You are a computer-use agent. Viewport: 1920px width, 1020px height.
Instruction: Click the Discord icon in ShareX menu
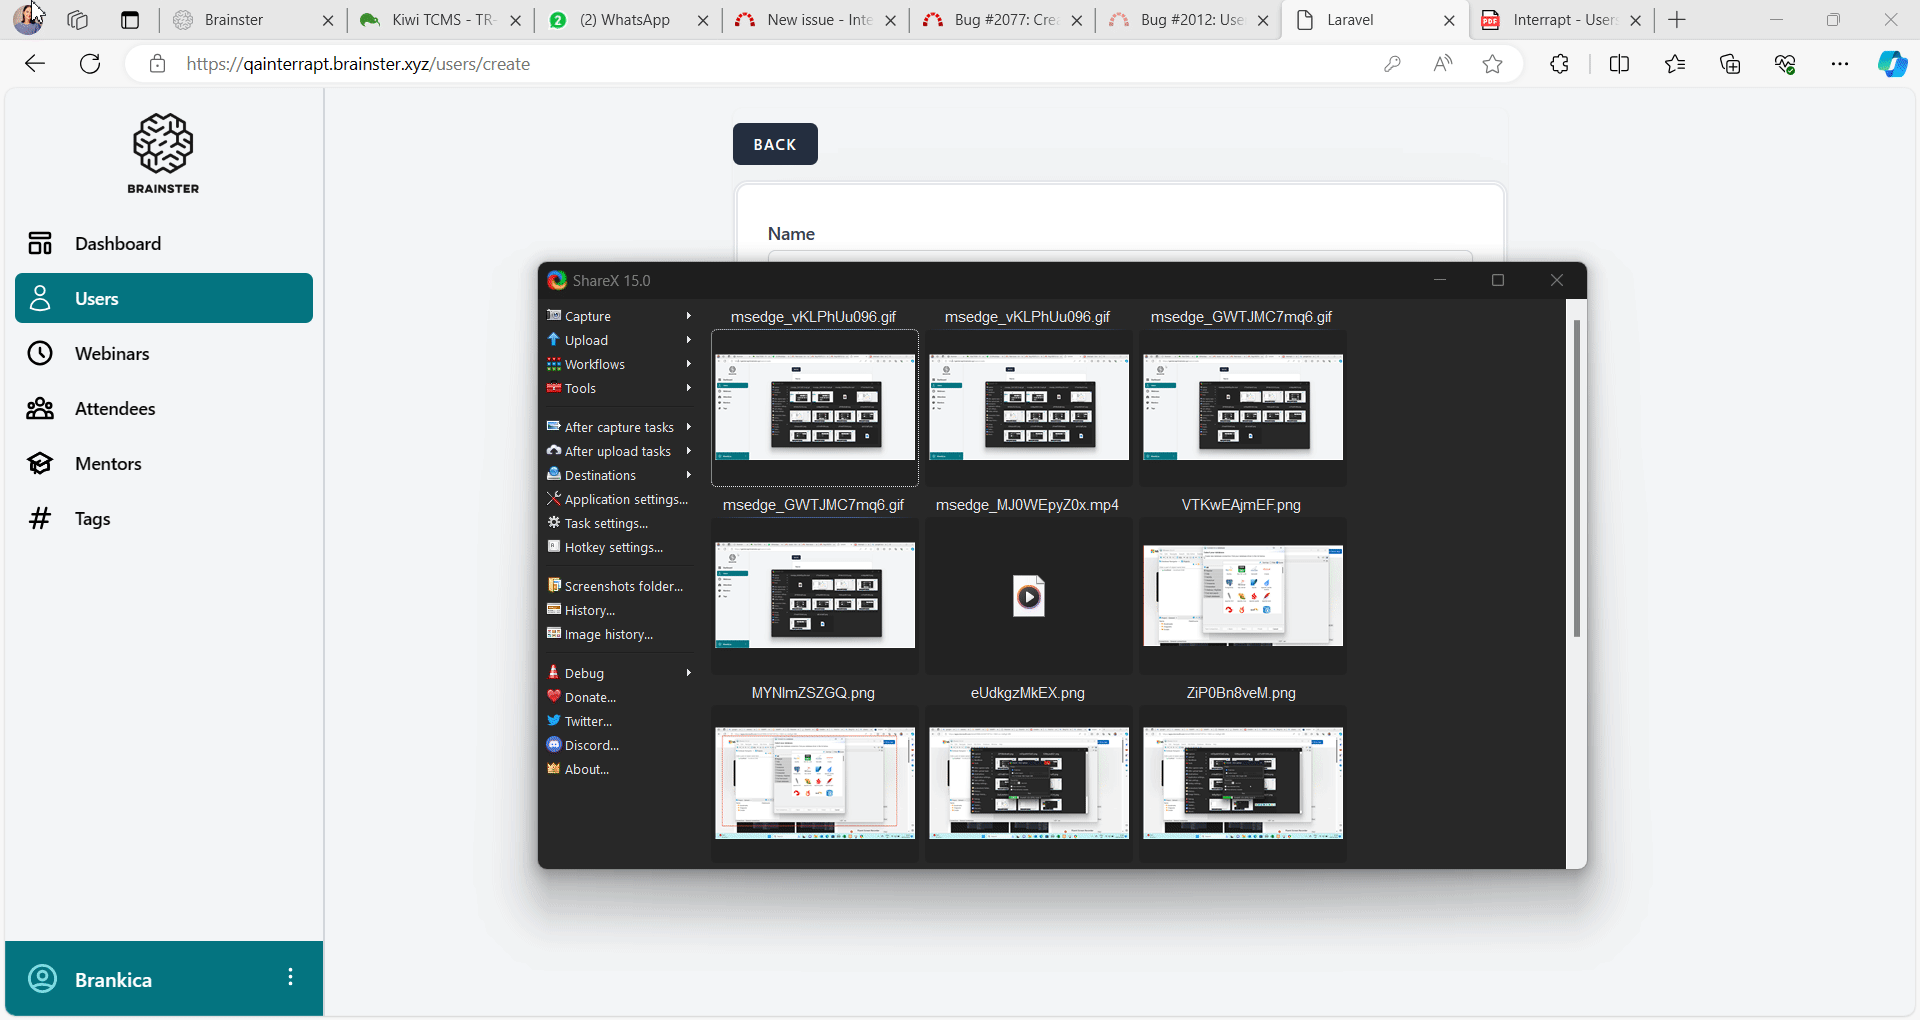click(x=554, y=744)
